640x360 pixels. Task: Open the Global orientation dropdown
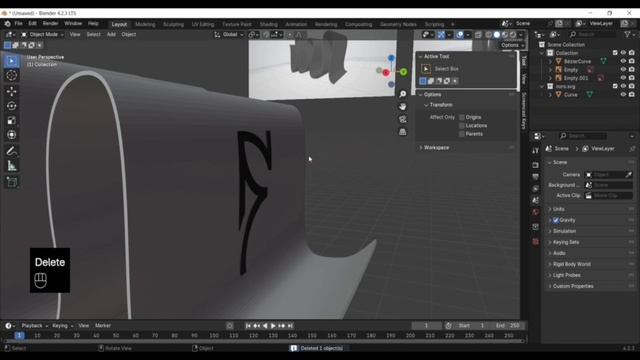point(229,35)
